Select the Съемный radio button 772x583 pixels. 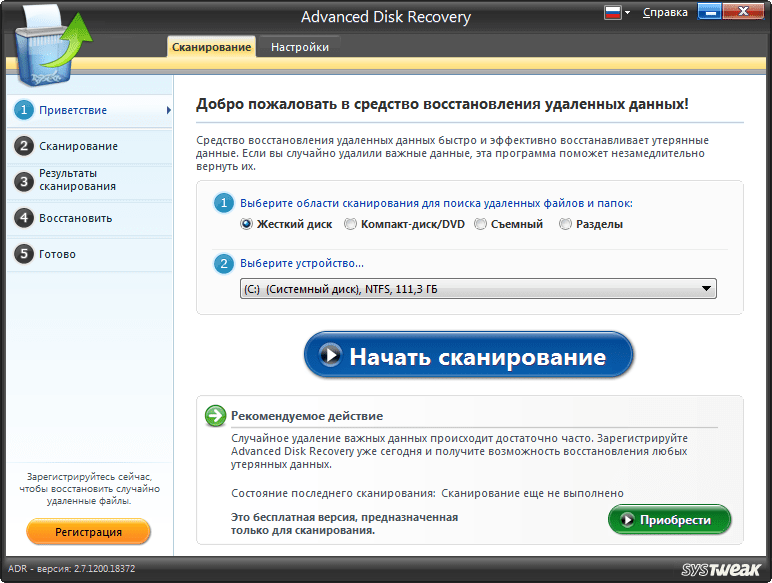point(480,224)
